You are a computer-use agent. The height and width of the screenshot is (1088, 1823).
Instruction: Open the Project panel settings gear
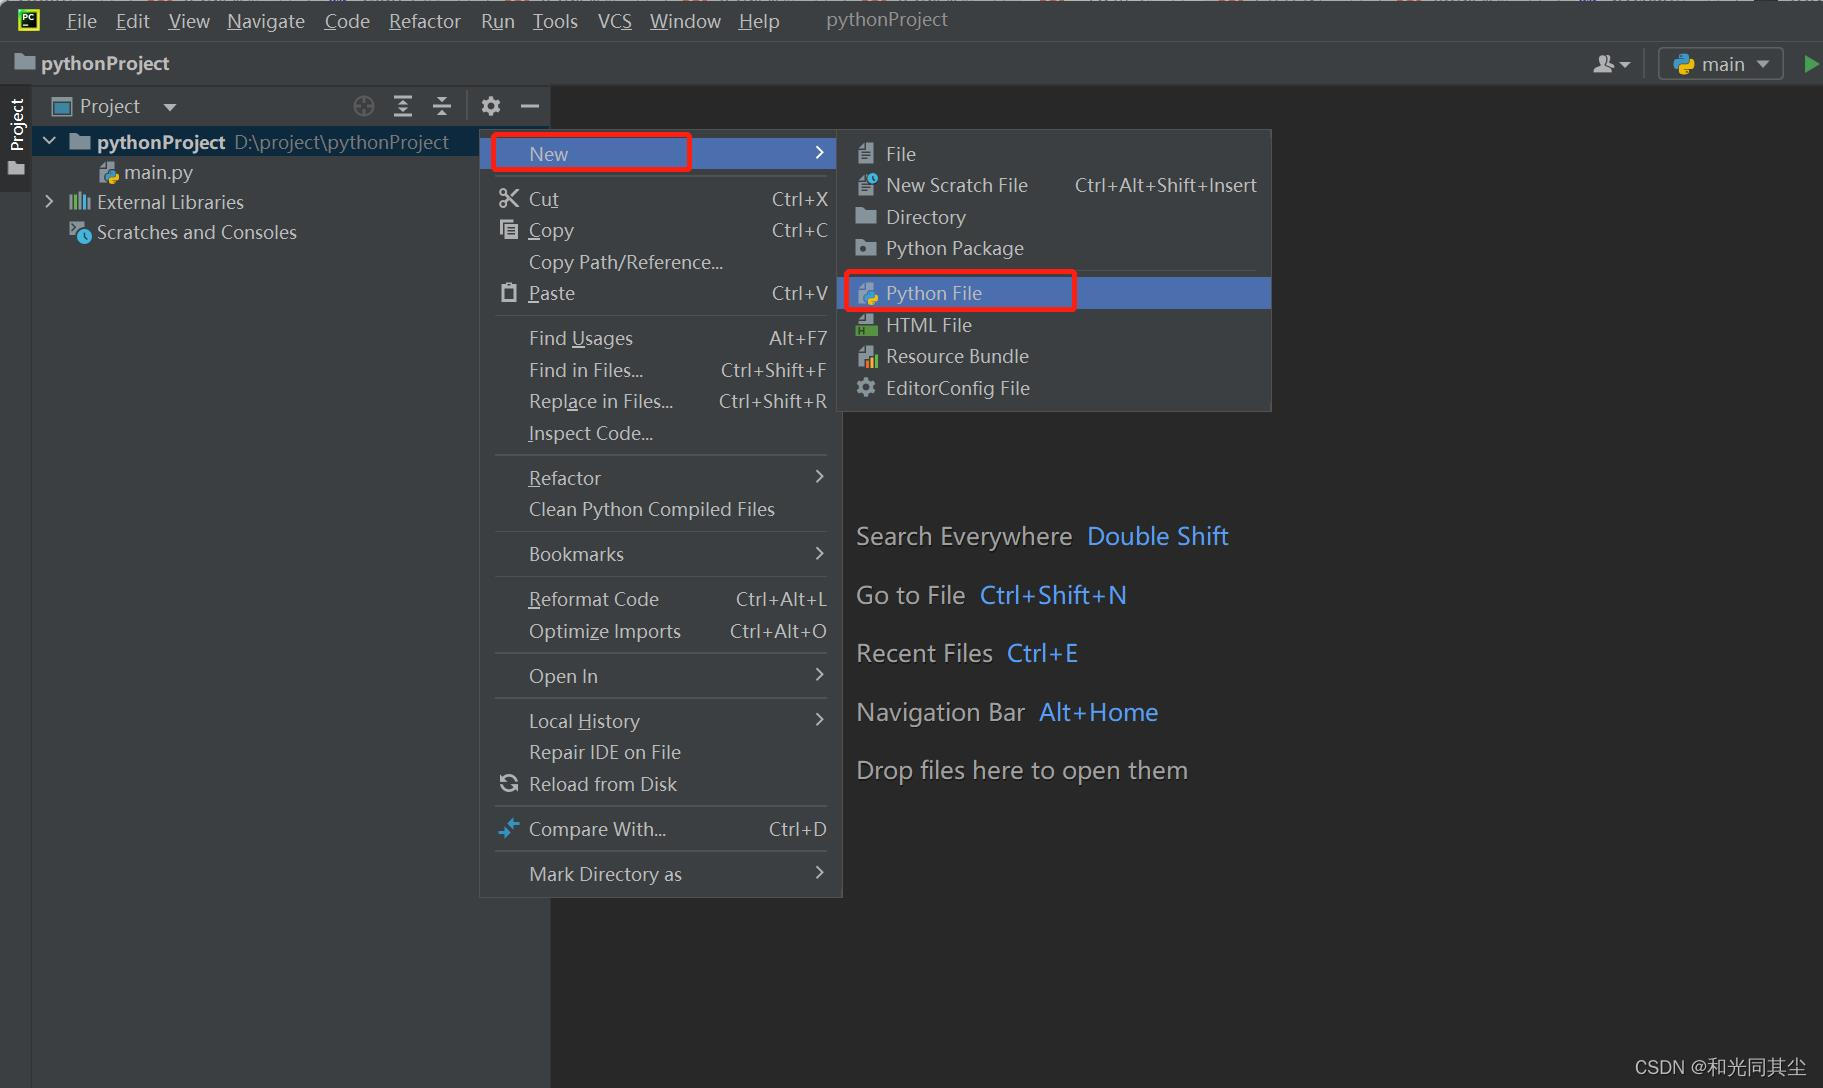[490, 106]
